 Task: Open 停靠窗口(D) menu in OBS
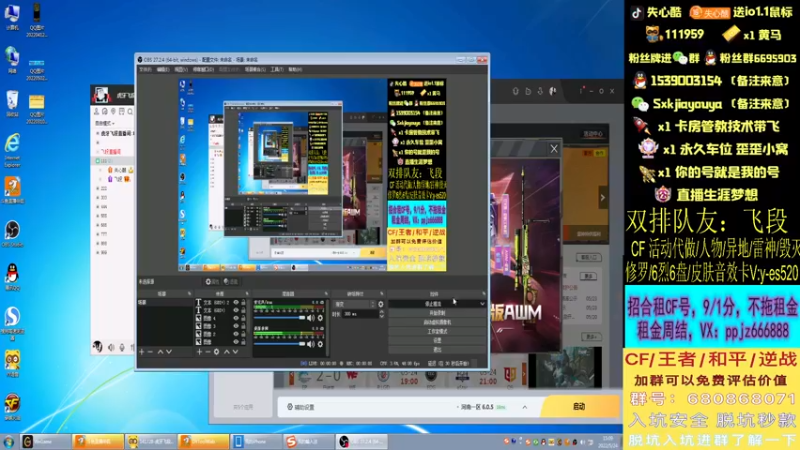pos(203,69)
